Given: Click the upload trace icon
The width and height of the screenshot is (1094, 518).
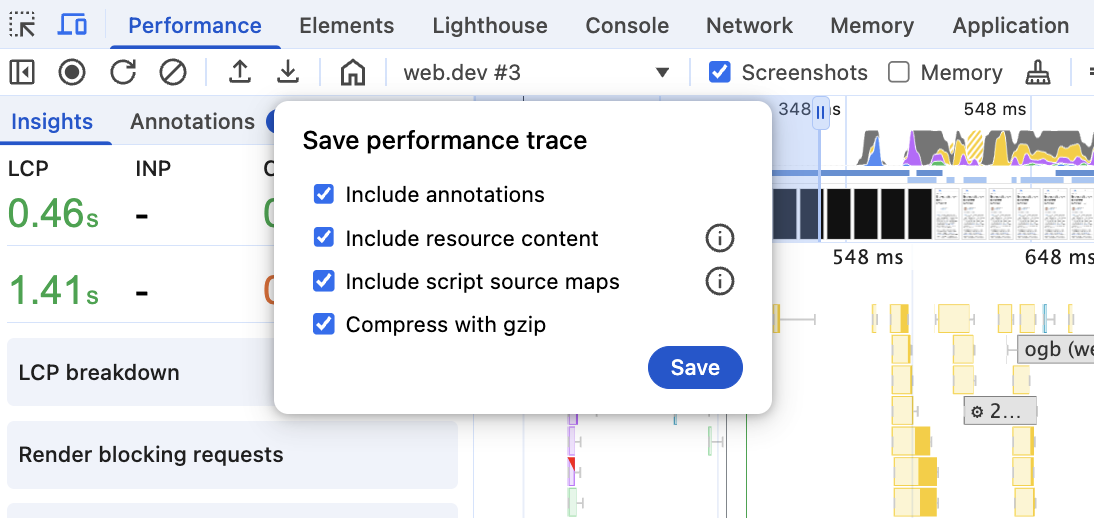Looking at the screenshot, I should 239,72.
